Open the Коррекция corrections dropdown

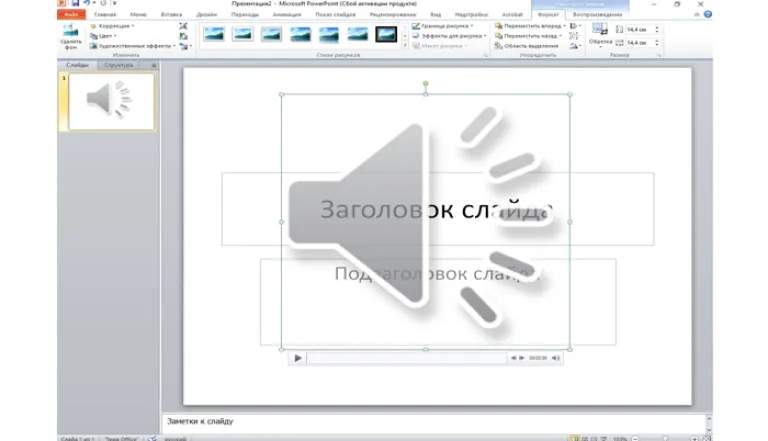coord(113,26)
